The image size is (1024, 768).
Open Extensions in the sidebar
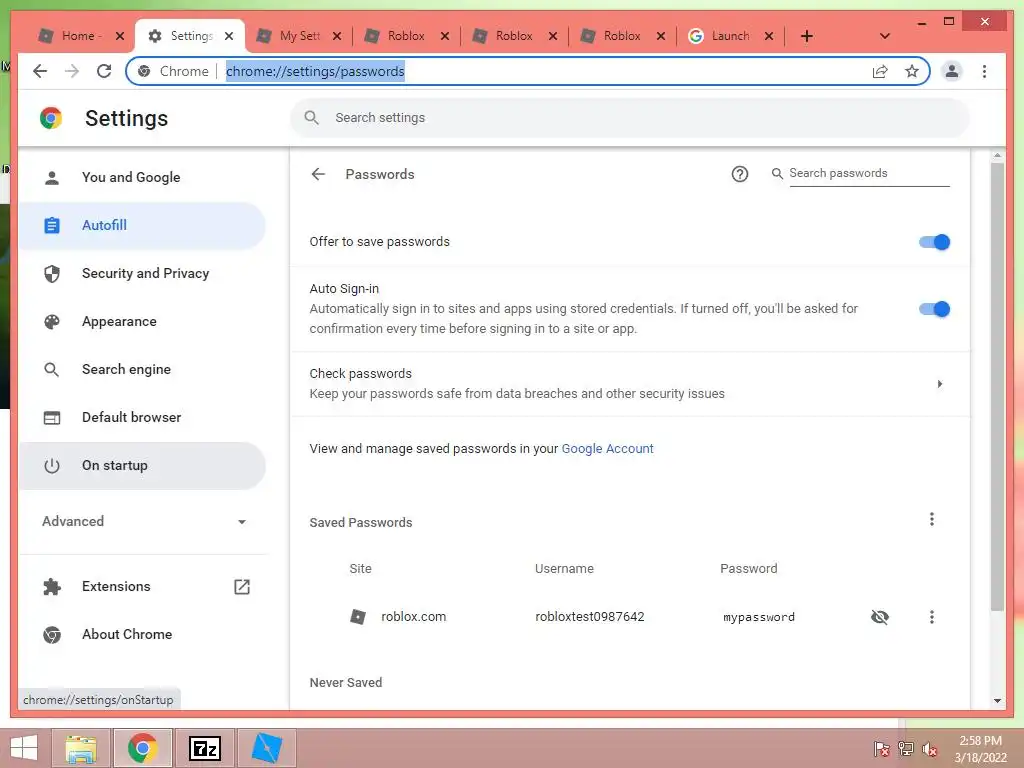[x=142, y=586]
